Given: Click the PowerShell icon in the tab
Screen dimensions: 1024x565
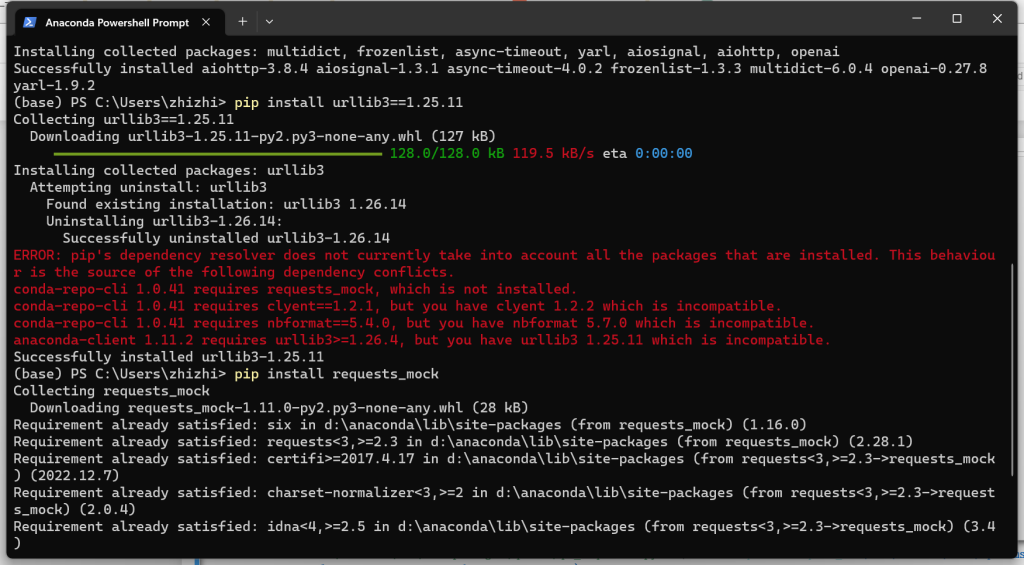Looking at the screenshot, I should point(29,22).
